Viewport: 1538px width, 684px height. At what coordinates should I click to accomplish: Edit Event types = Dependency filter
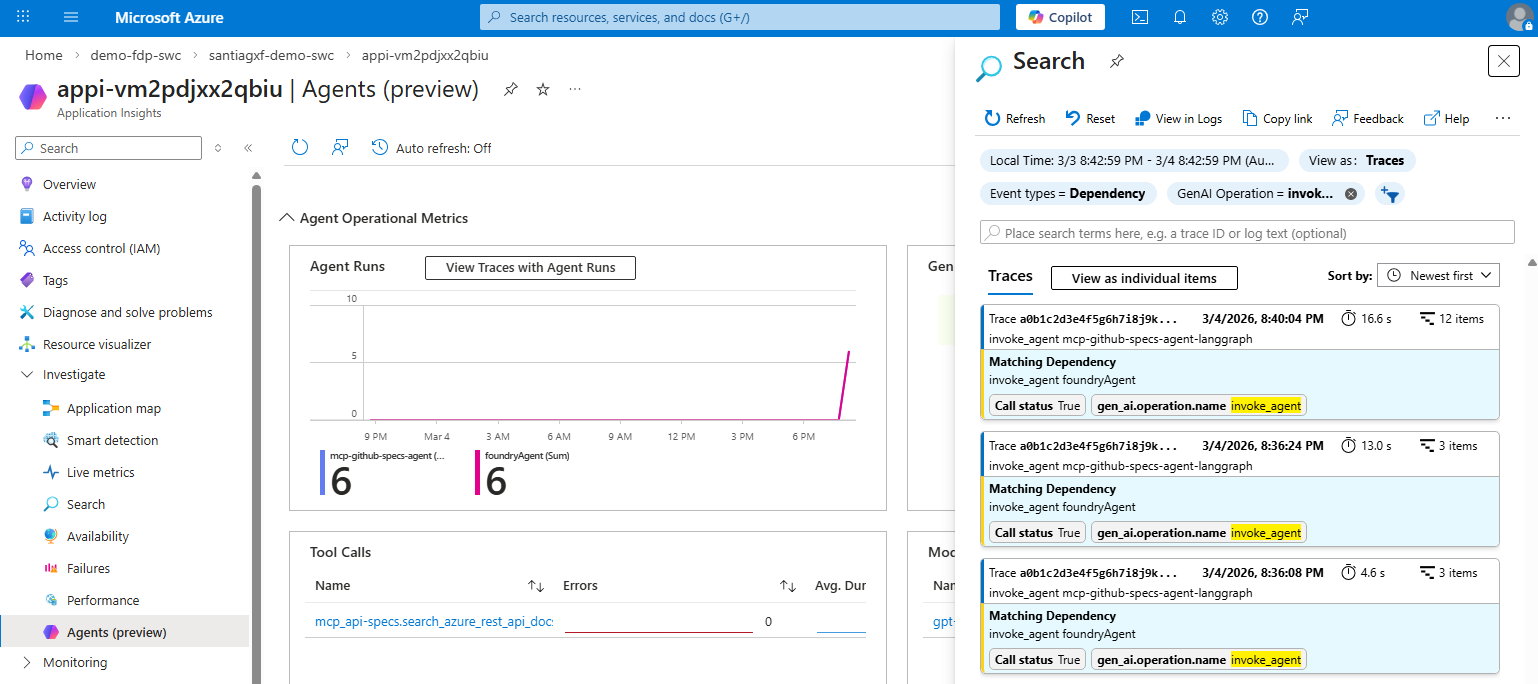1068,193
